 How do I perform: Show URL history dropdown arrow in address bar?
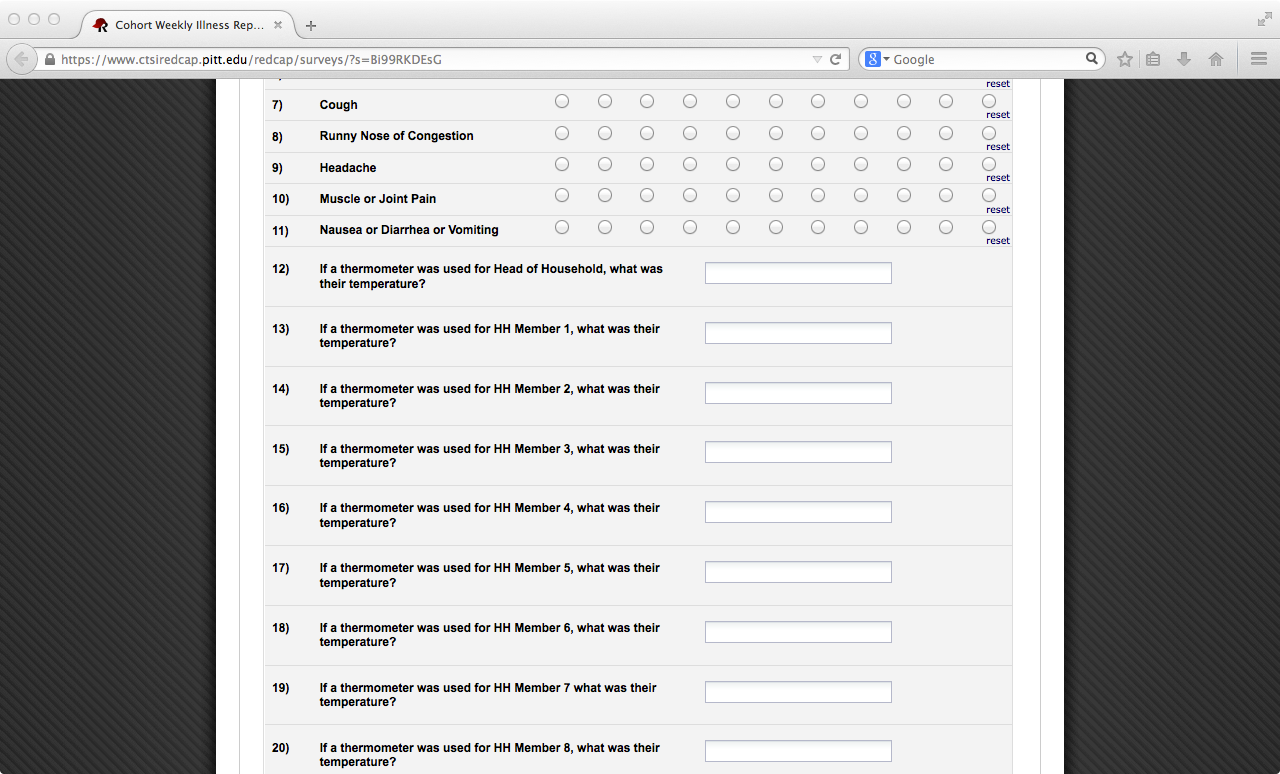pos(817,59)
